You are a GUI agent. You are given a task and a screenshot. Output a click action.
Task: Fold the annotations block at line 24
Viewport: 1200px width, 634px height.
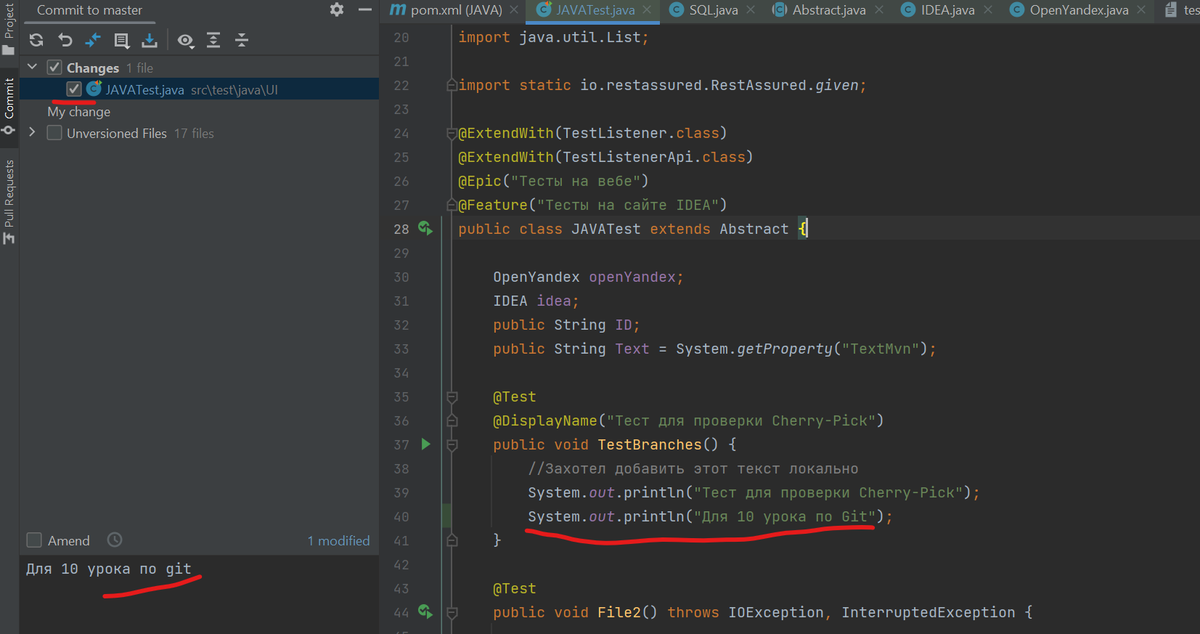452,133
